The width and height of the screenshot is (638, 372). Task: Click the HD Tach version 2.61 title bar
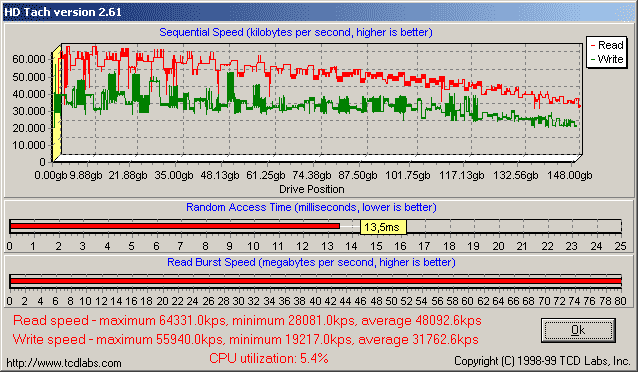click(319, 12)
